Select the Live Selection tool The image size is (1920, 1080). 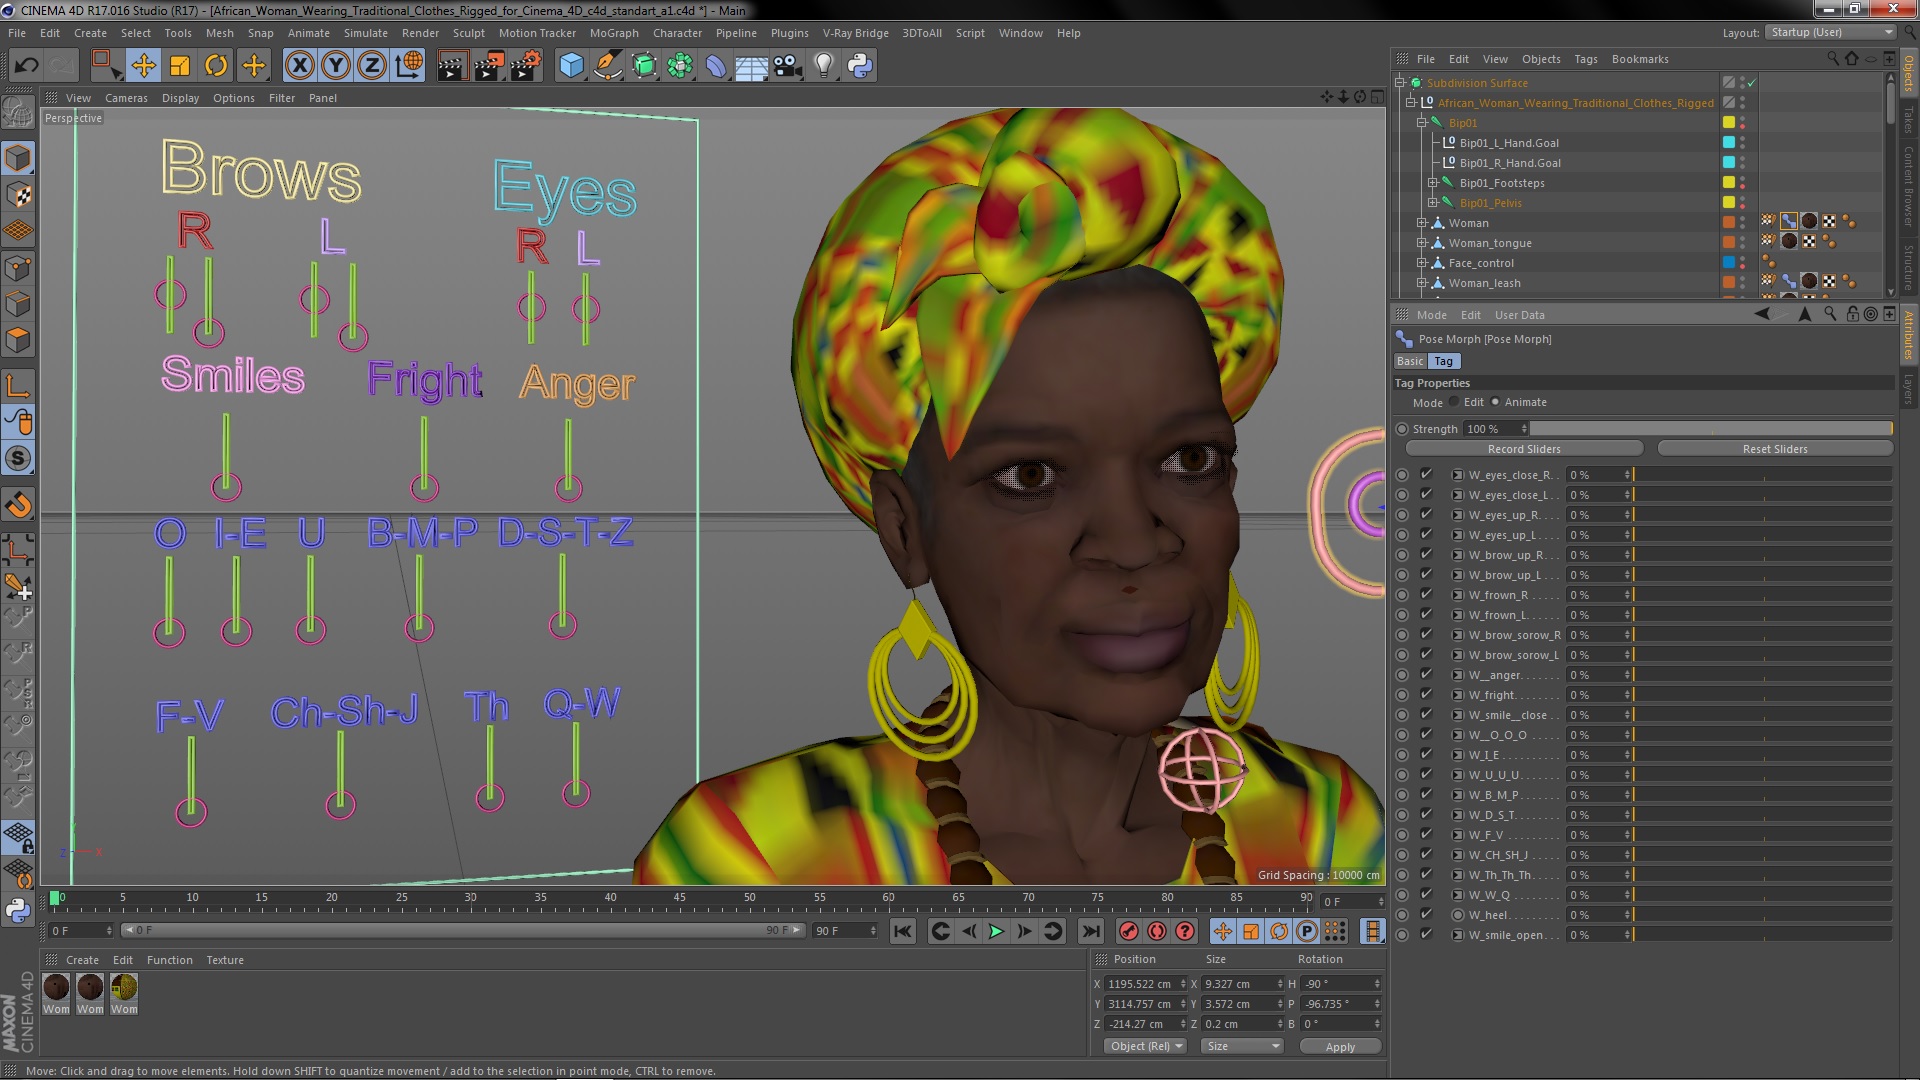click(105, 66)
